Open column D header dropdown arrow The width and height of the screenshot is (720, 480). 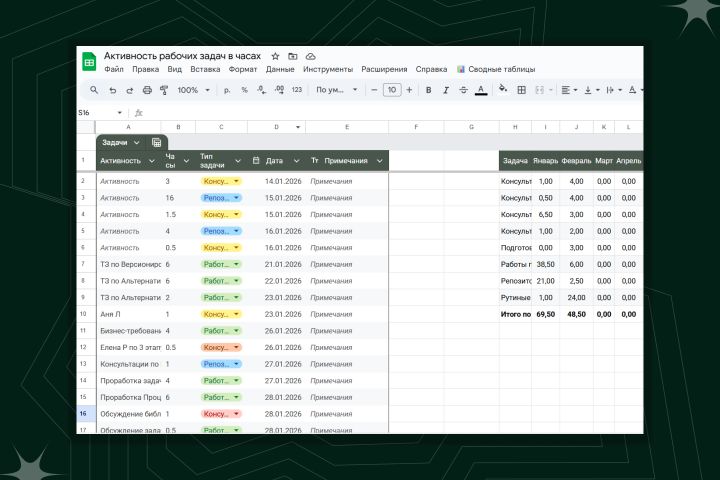(298, 127)
